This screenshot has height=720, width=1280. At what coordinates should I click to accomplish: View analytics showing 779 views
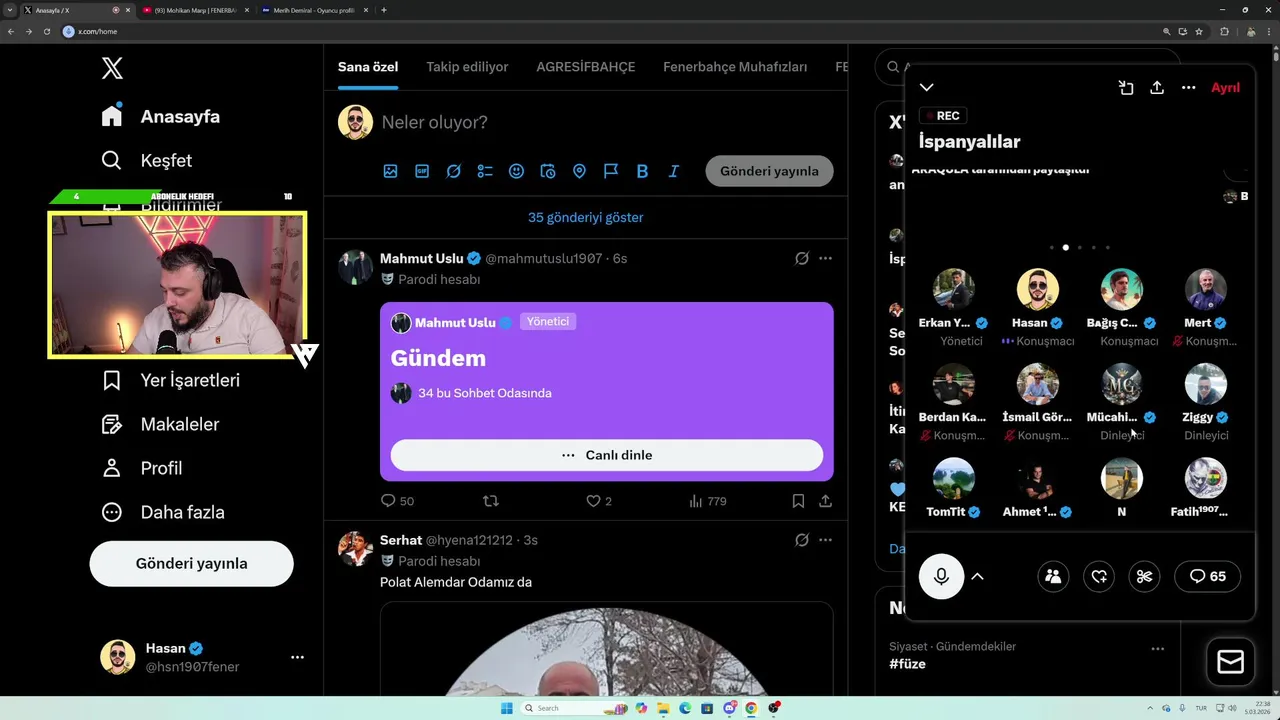pyautogui.click(x=707, y=501)
